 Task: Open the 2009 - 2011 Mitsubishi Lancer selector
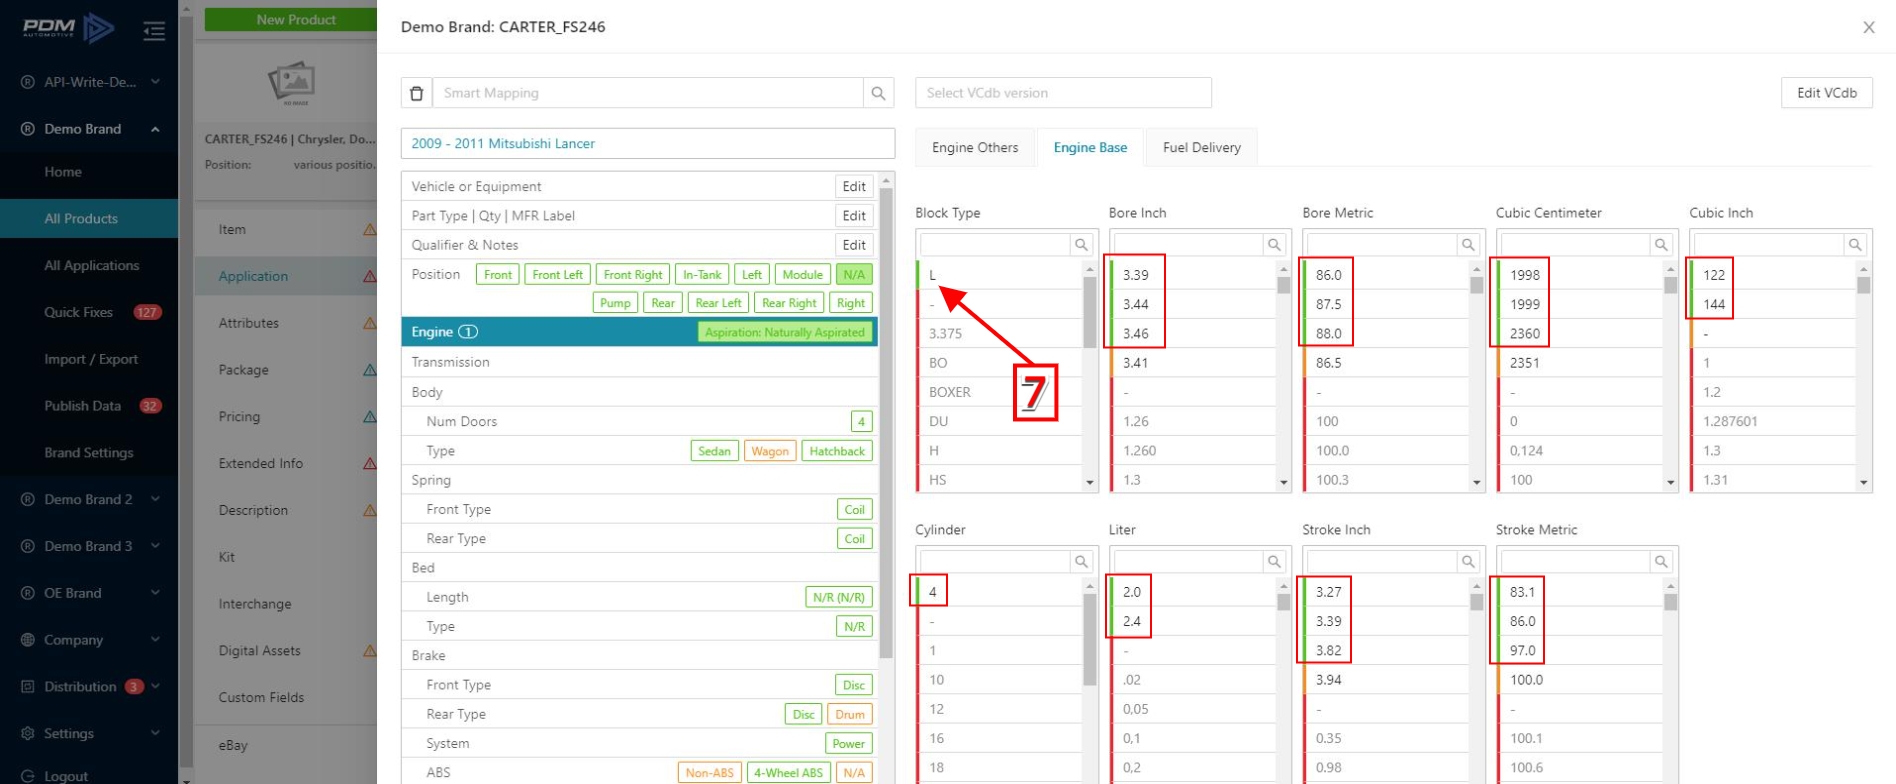[x=648, y=144]
